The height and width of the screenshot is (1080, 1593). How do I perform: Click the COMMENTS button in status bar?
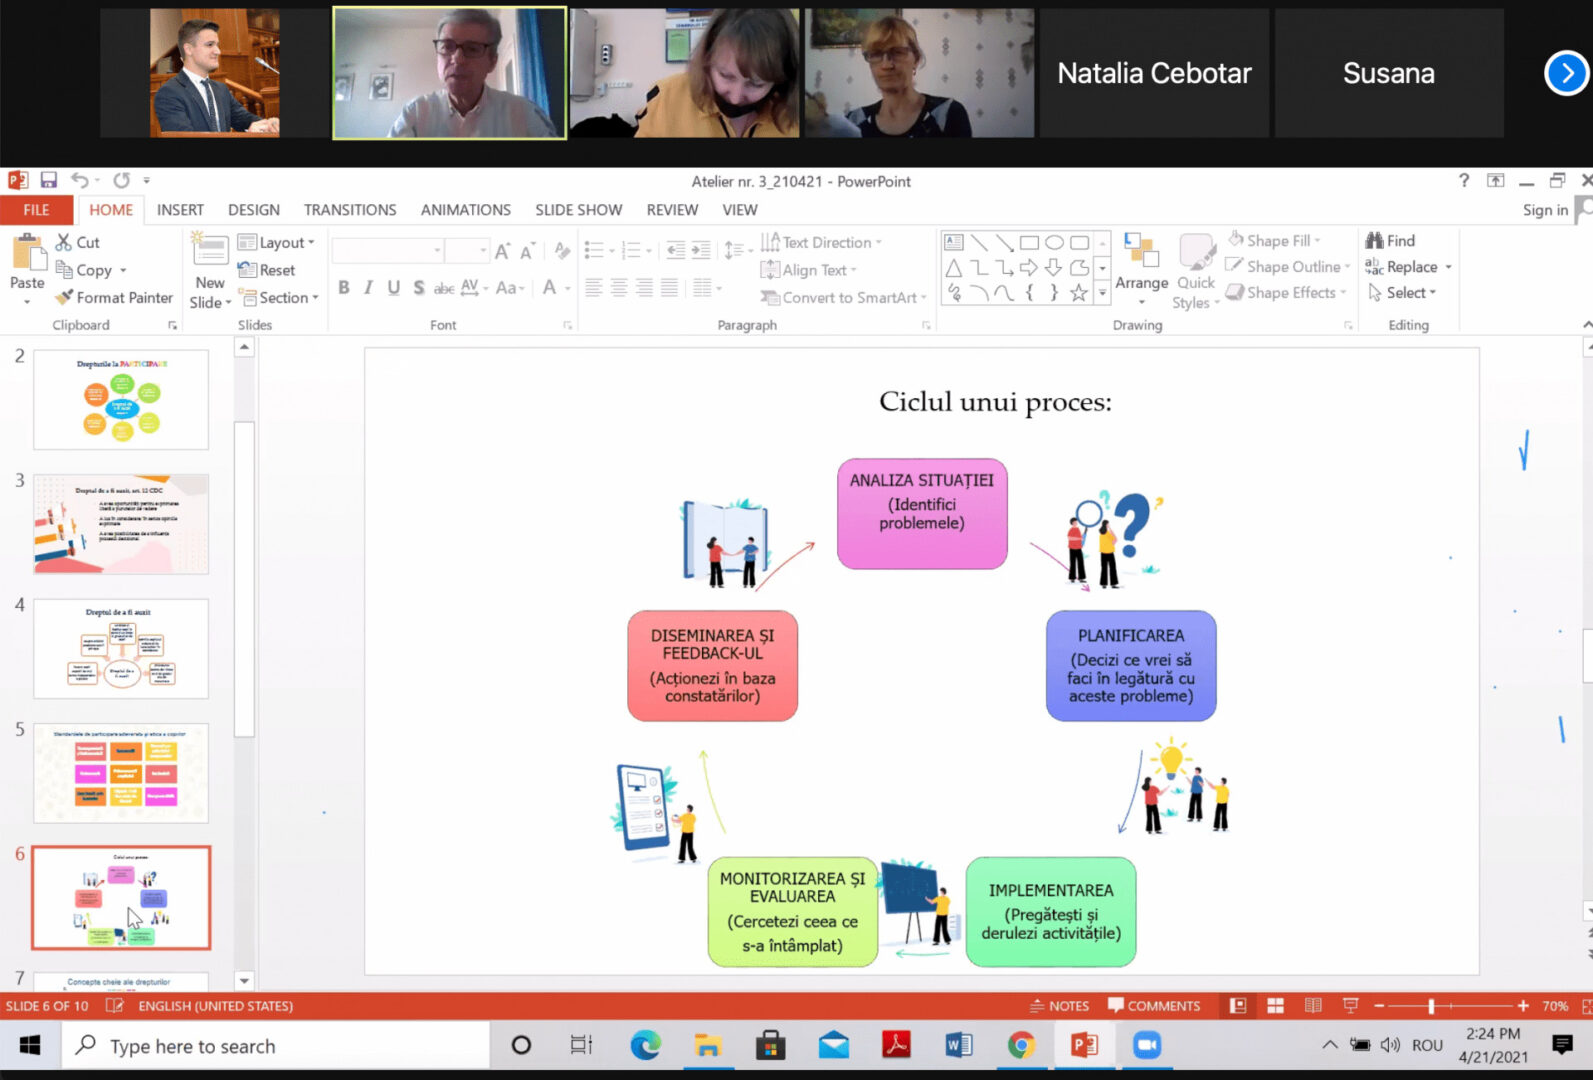tap(1154, 1006)
